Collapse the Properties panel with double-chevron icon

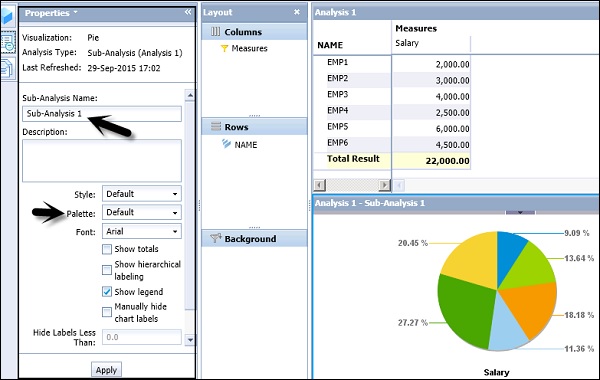(188, 12)
